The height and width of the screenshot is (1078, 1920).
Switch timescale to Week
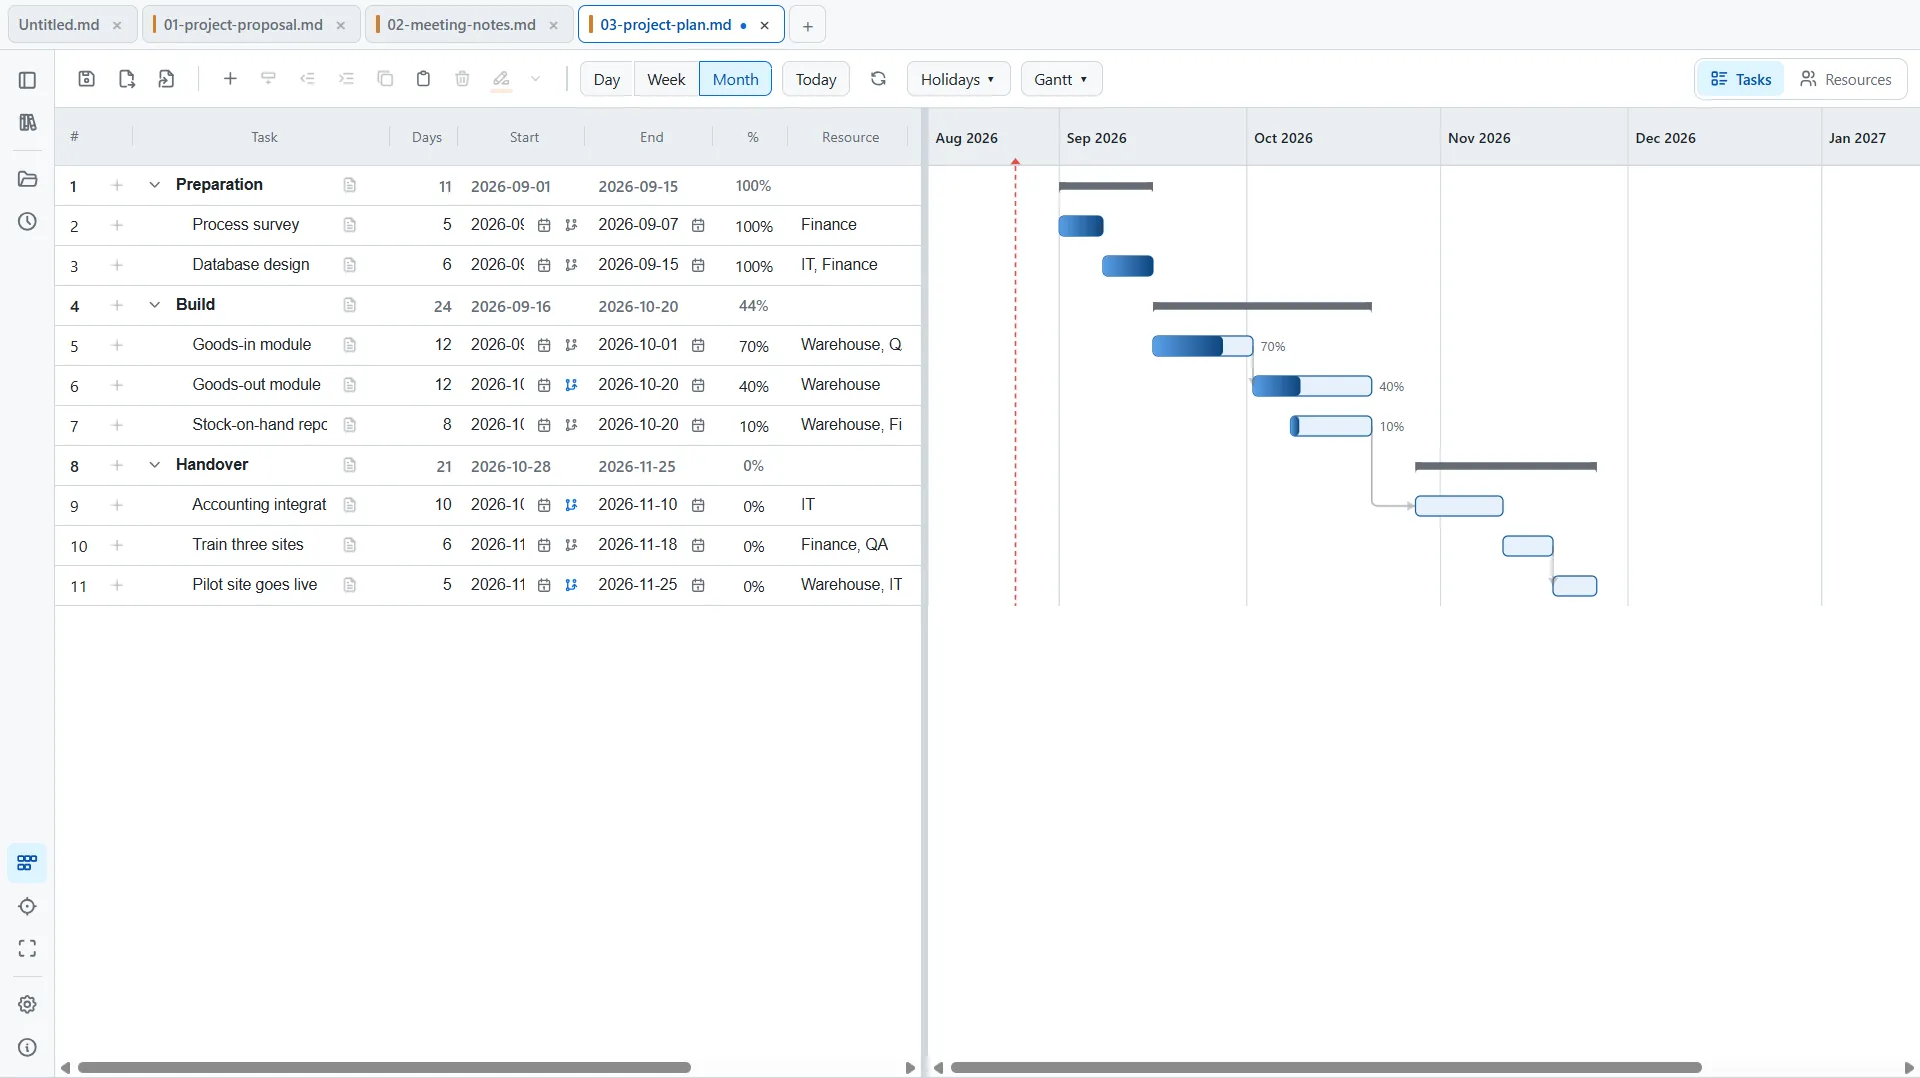[666, 79]
